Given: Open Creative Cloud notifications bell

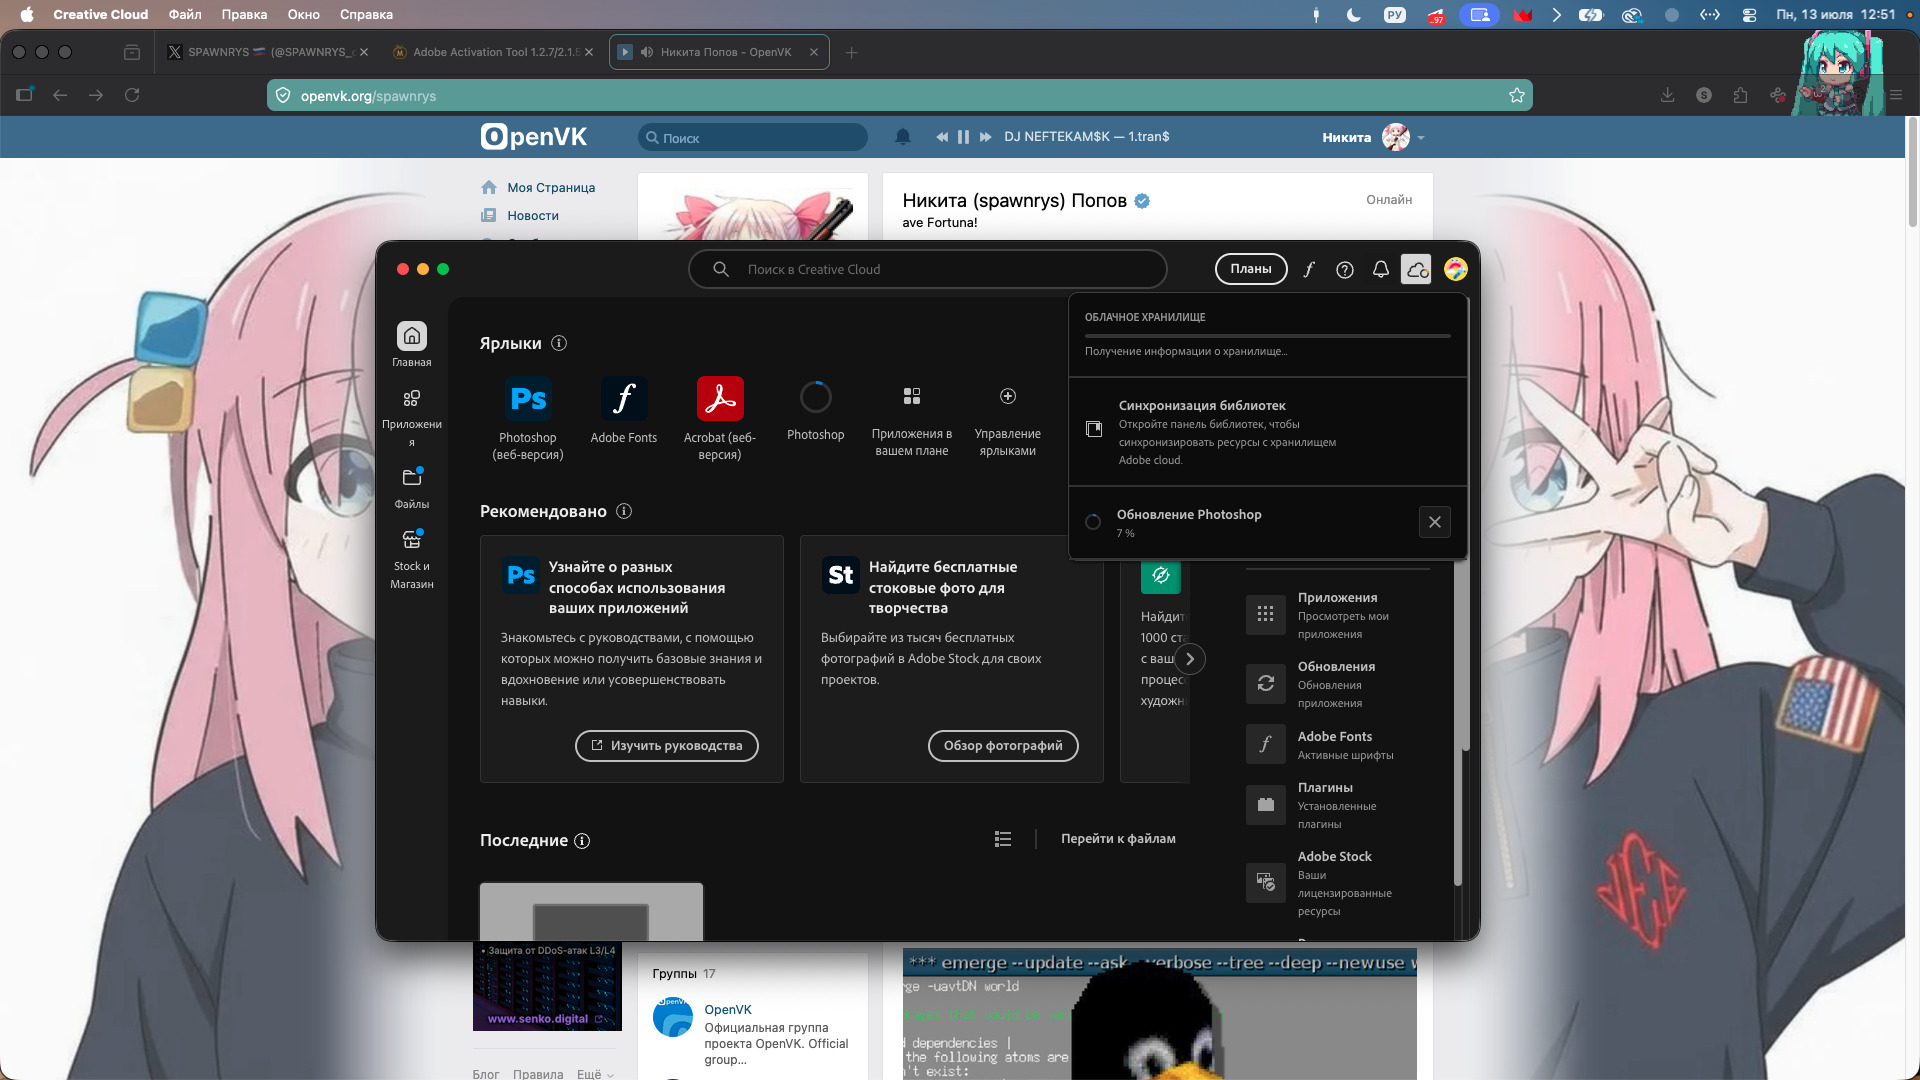Looking at the screenshot, I should [1381, 269].
